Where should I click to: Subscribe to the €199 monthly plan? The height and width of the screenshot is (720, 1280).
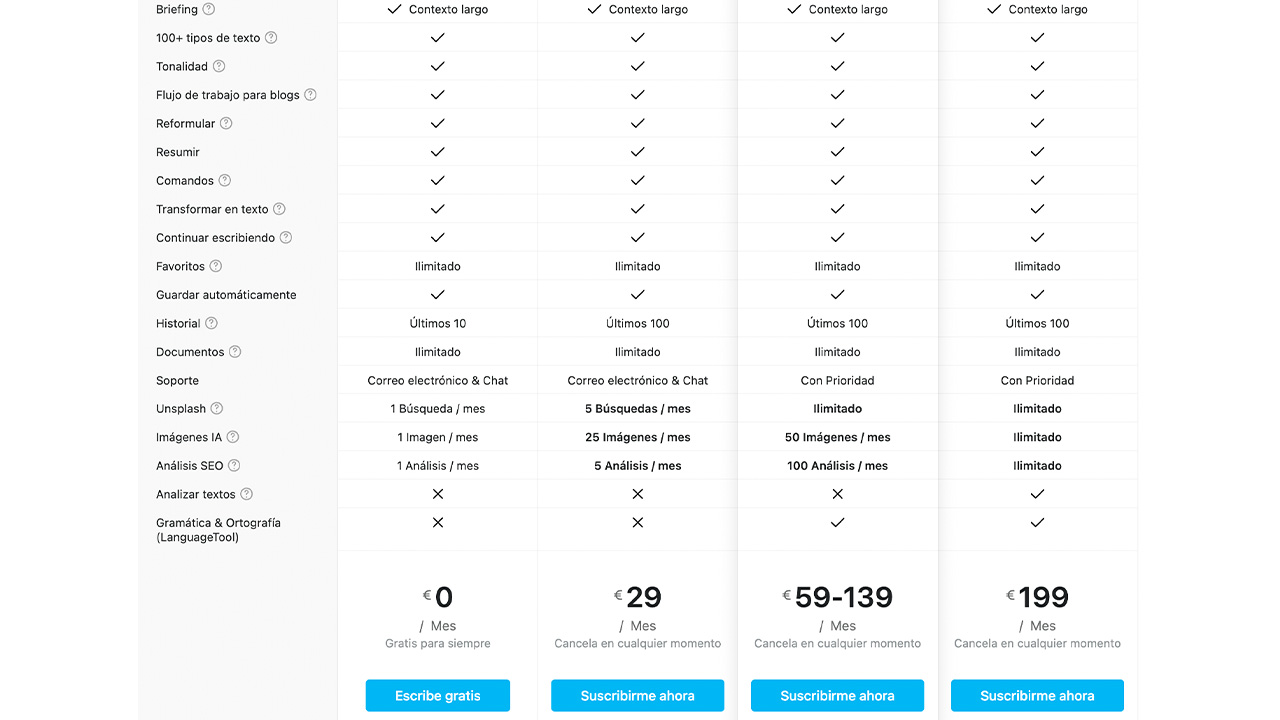(x=1037, y=695)
